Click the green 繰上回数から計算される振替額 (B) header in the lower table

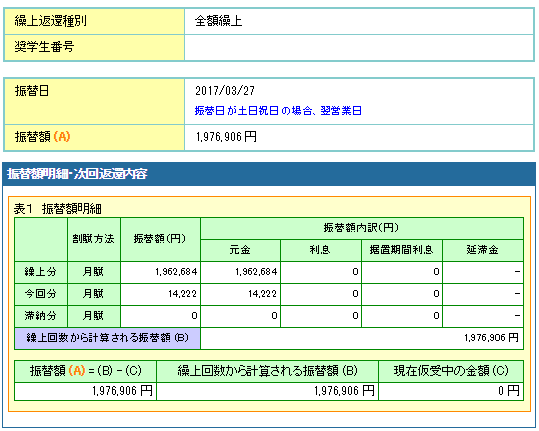[x=267, y=371]
